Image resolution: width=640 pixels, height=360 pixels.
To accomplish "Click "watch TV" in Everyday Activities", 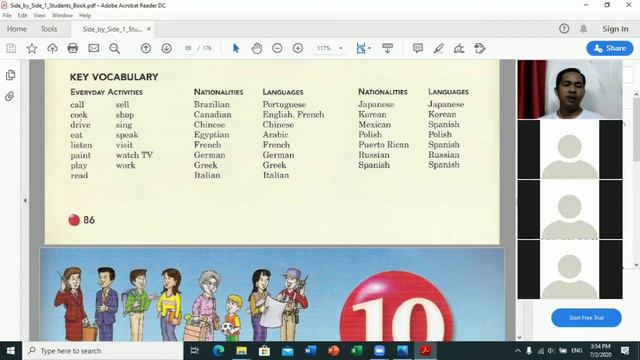I will pyautogui.click(x=134, y=155).
